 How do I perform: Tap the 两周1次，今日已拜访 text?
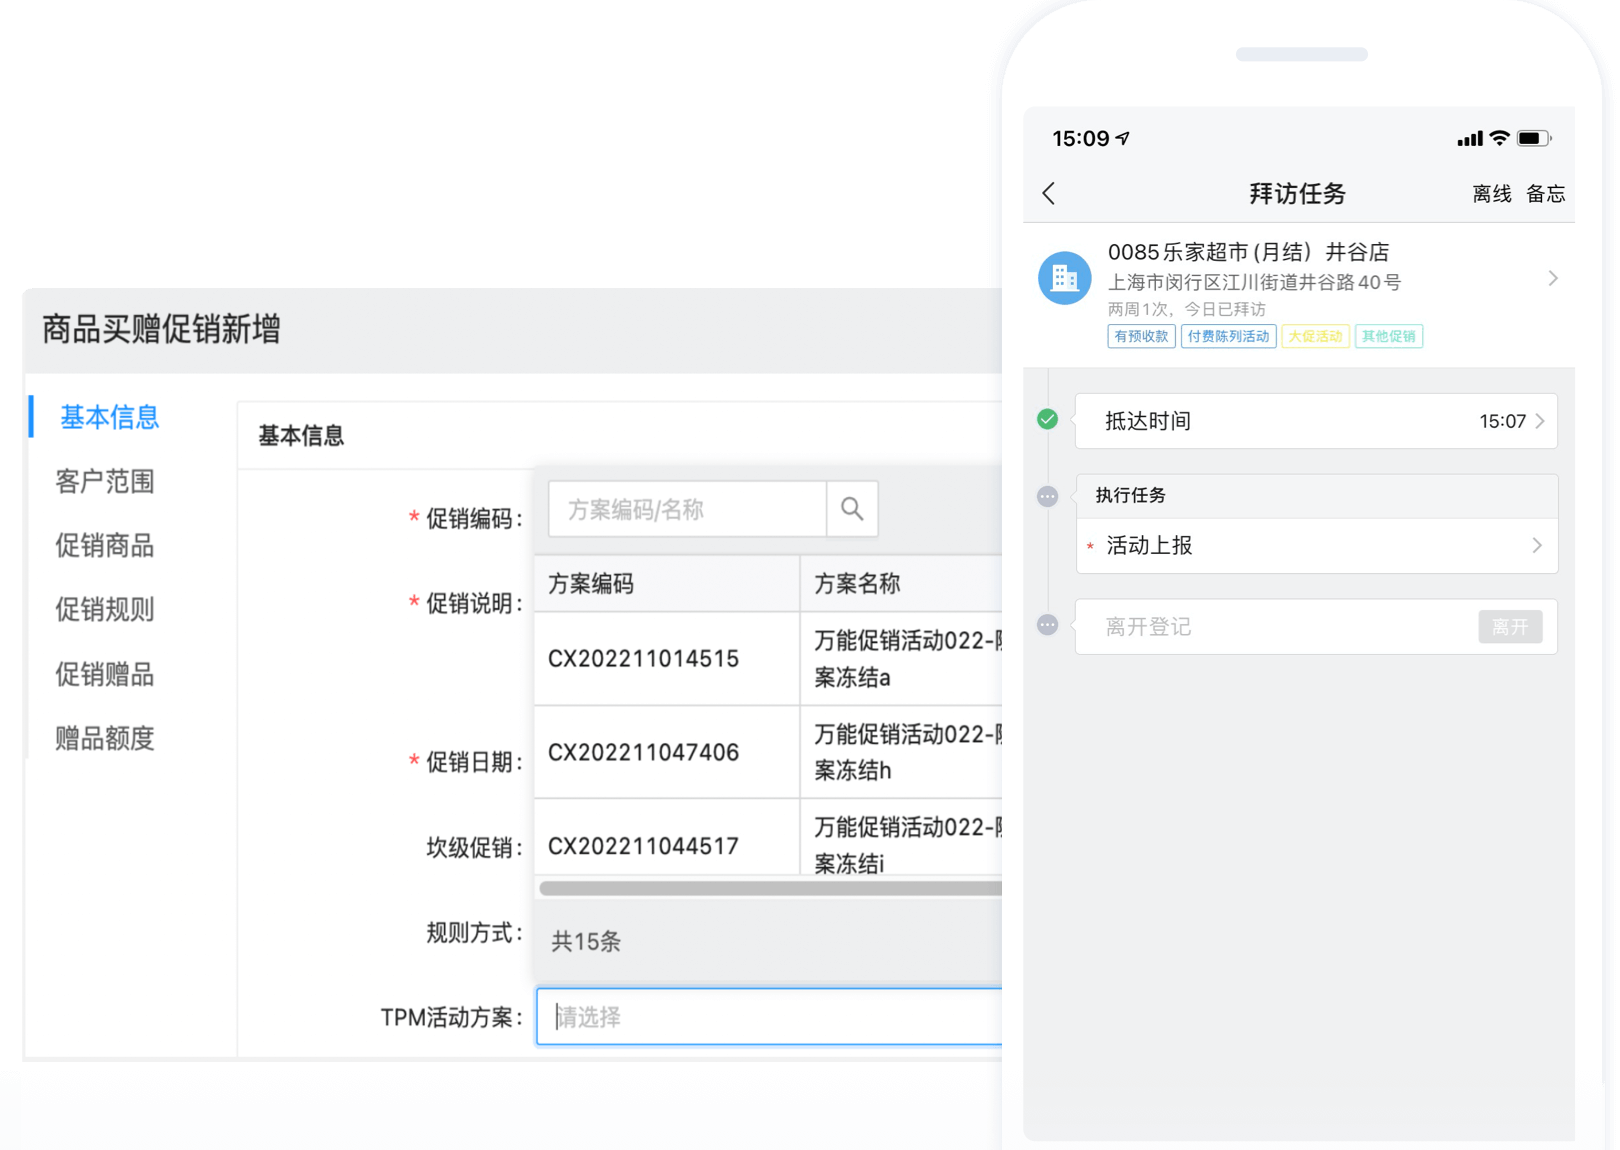(1186, 309)
